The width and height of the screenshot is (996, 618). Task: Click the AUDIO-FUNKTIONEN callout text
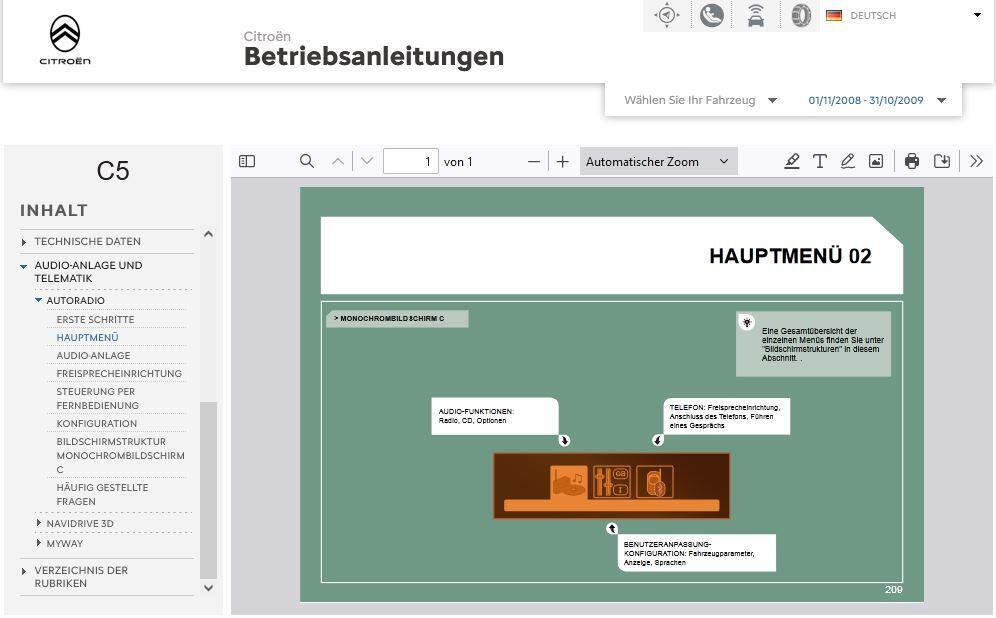[476, 416]
